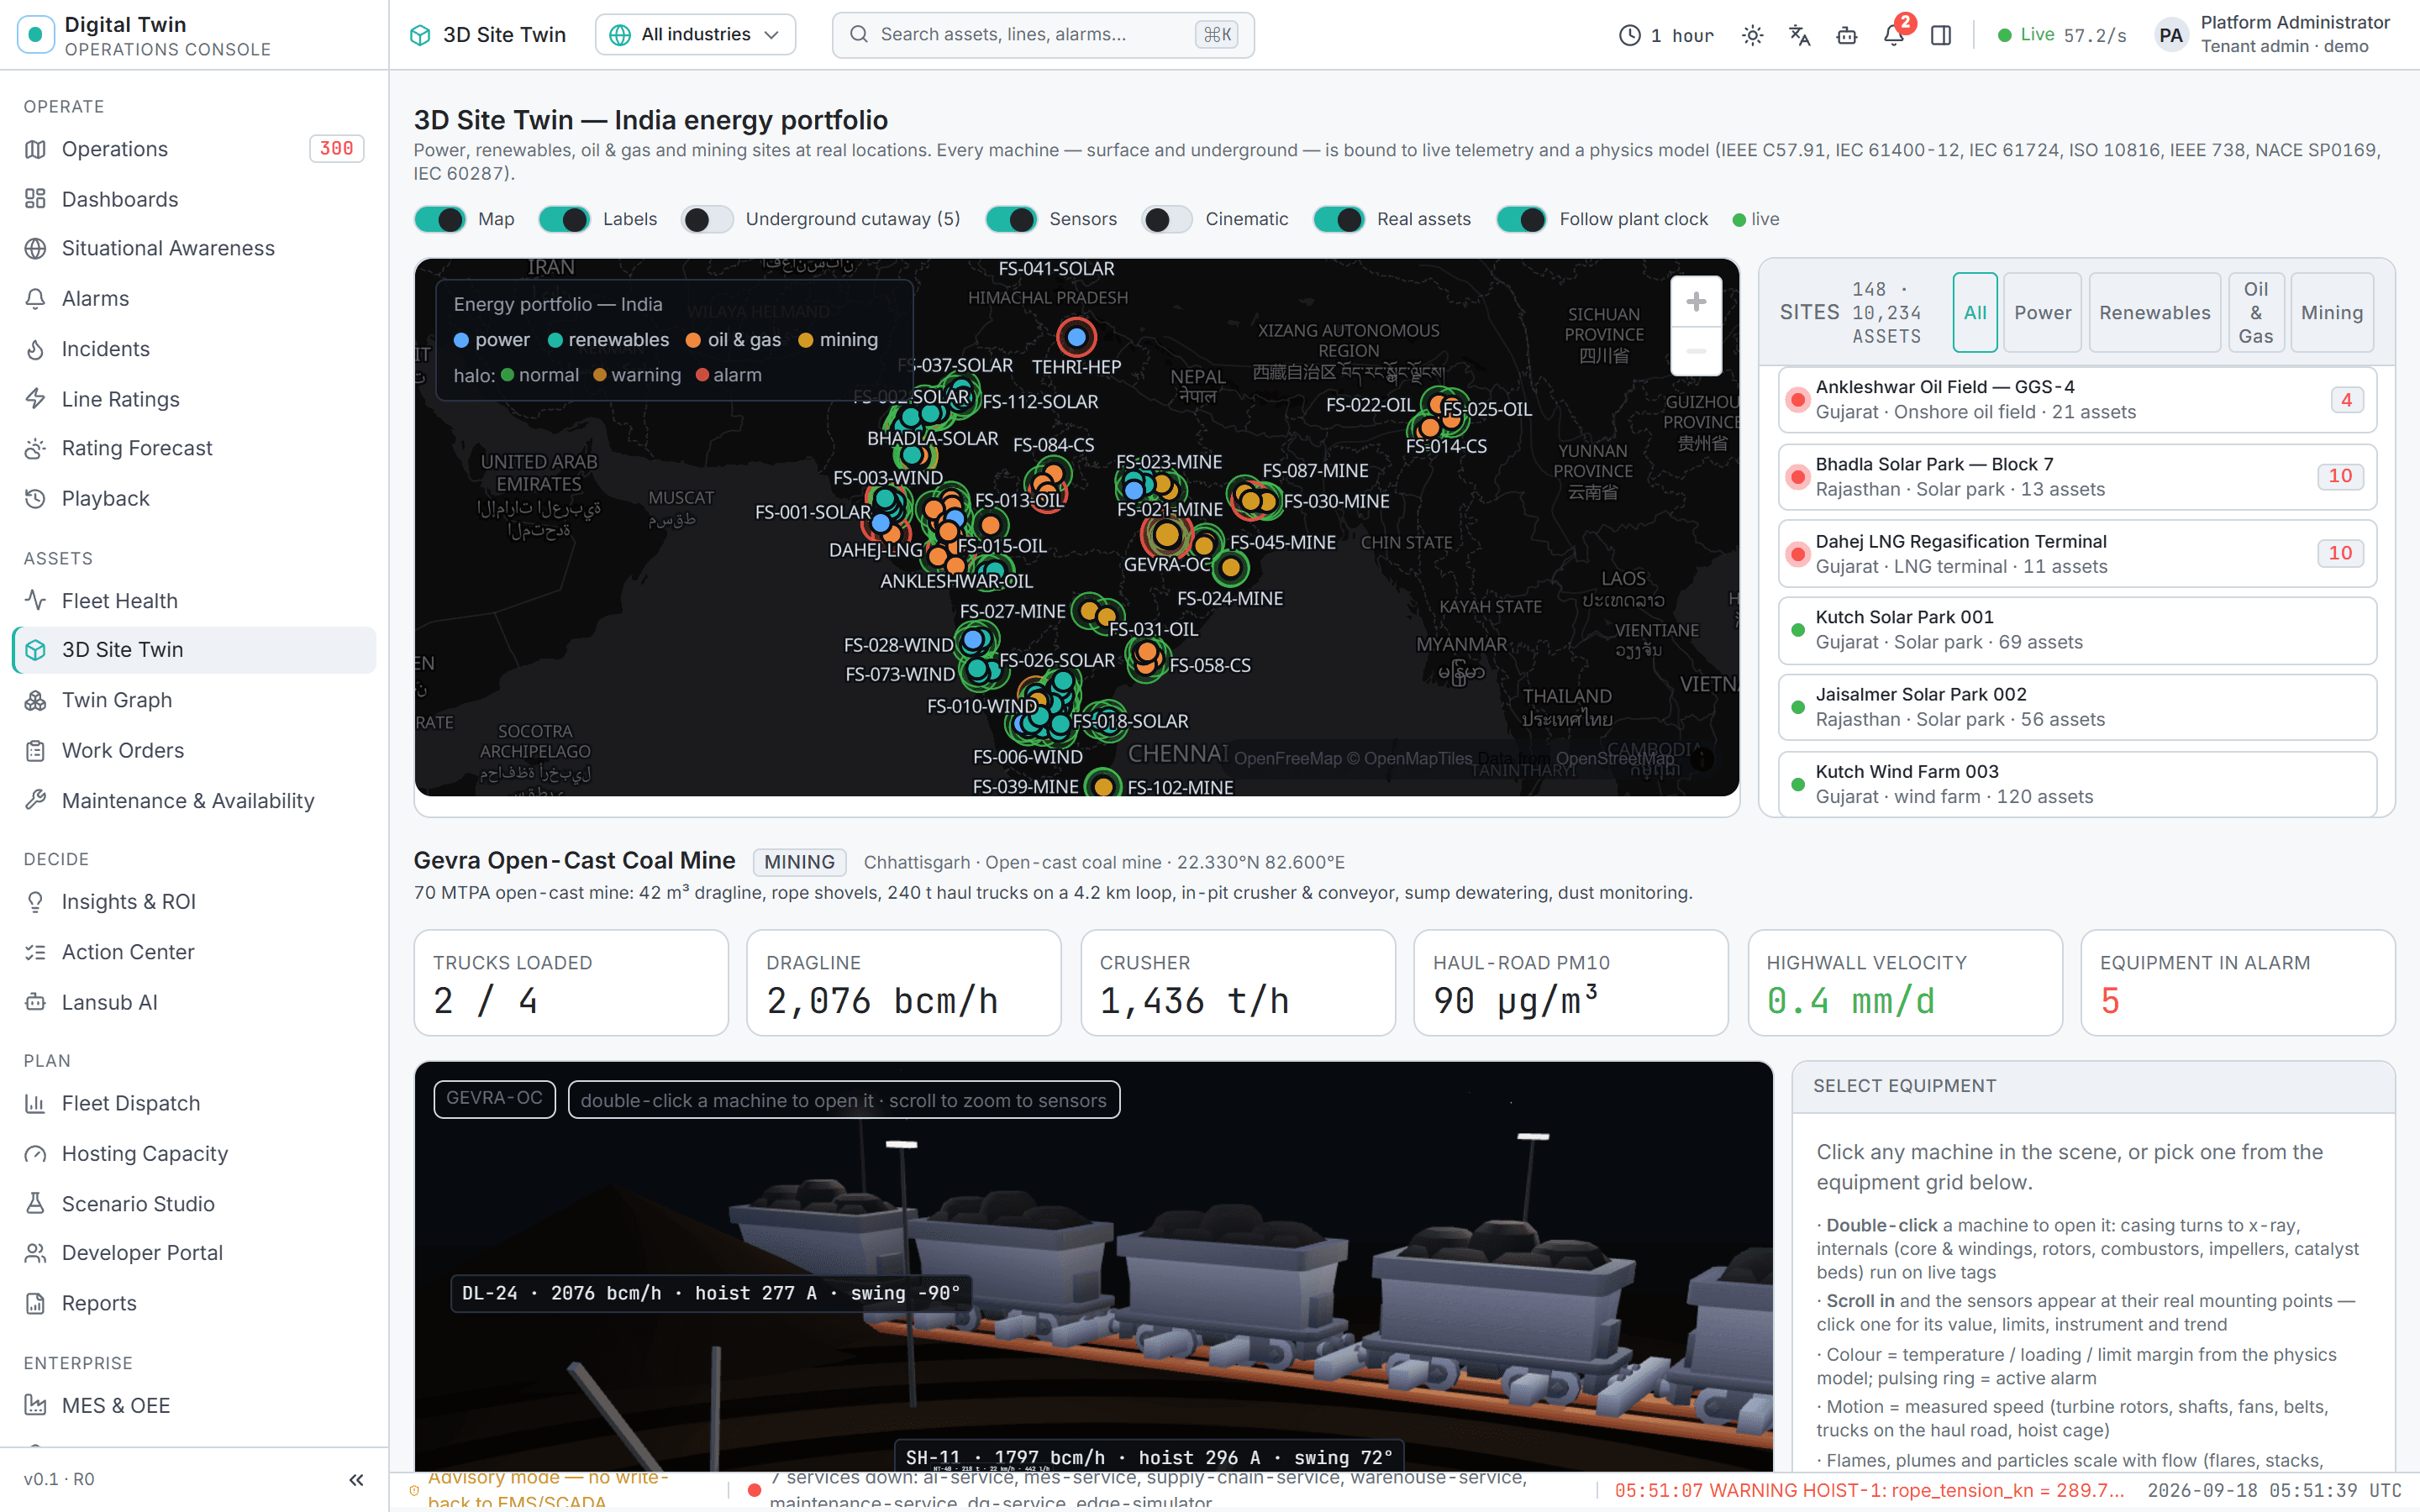Select Dahej LNG Regasification Terminal site

[2077, 553]
